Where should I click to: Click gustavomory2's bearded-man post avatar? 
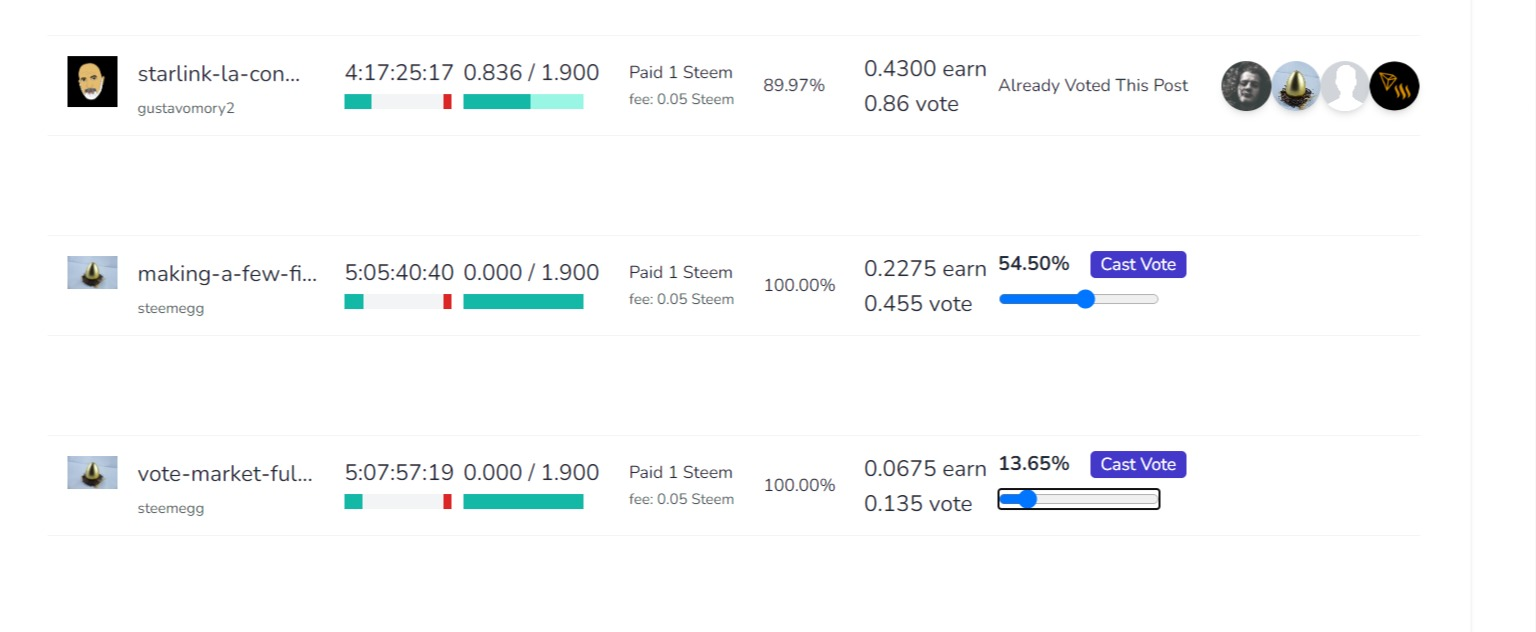click(x=92, y=81)
